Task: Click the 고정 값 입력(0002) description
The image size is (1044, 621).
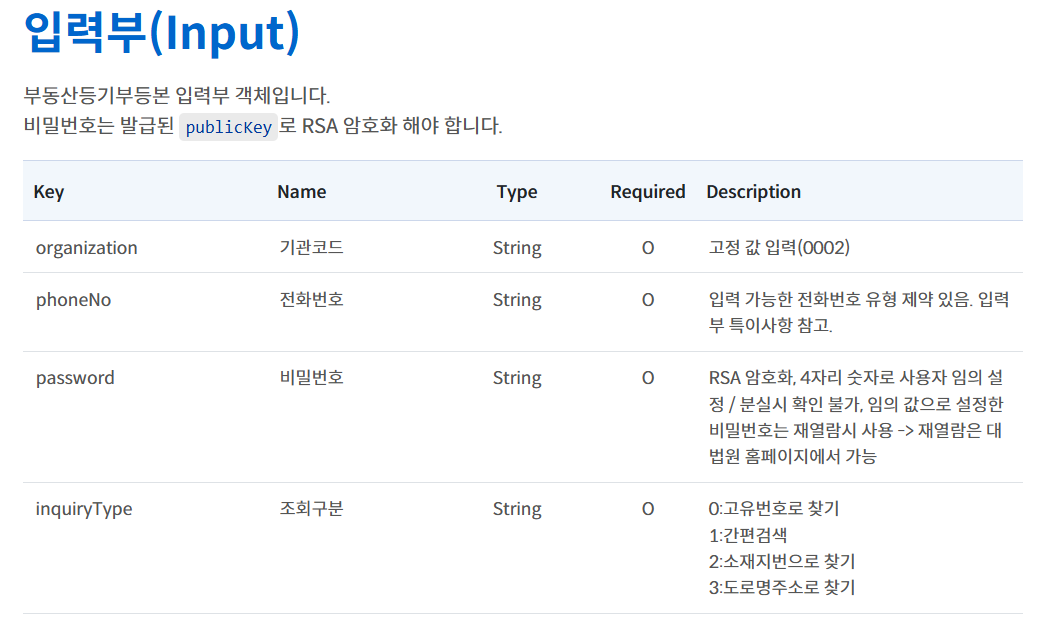Action: [779, 248]
